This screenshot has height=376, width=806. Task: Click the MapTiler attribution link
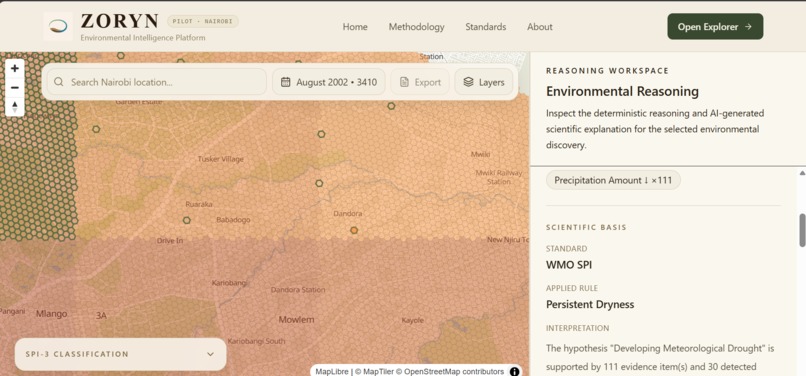(x=375, y=371)
